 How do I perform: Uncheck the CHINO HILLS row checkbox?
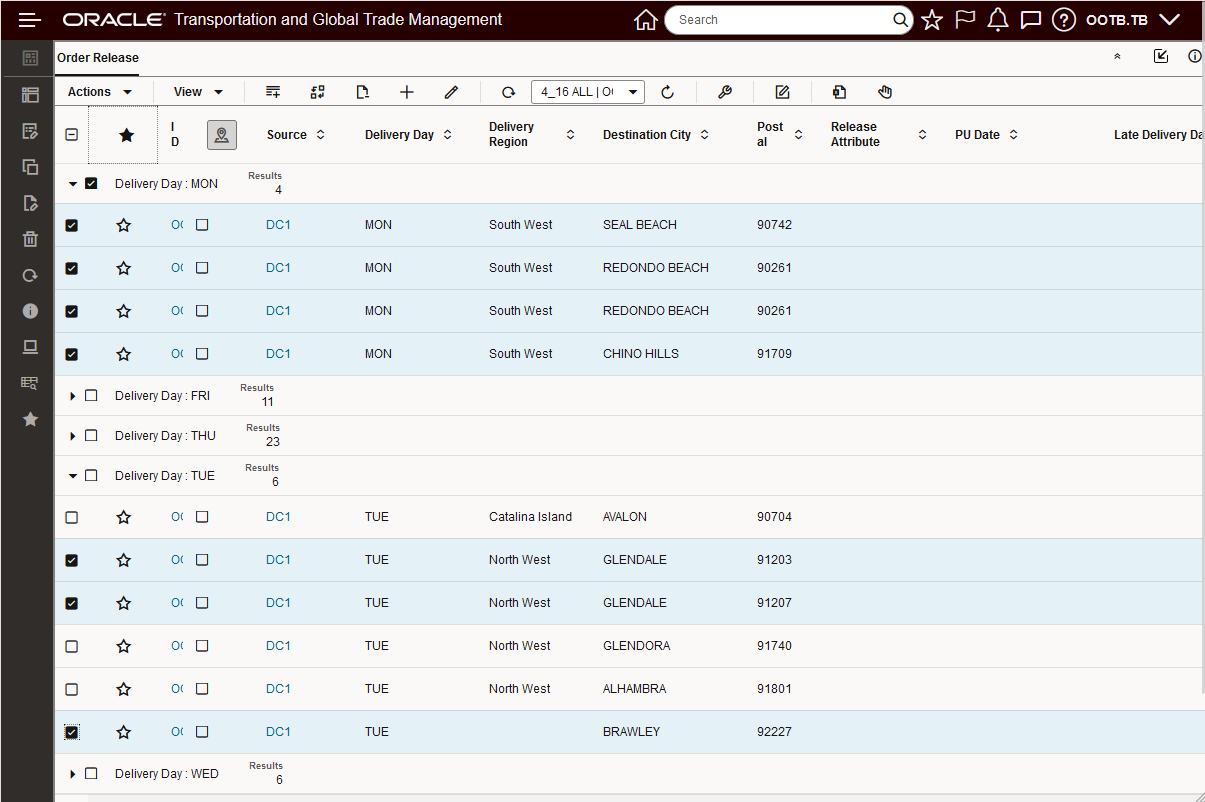[71, 355]
